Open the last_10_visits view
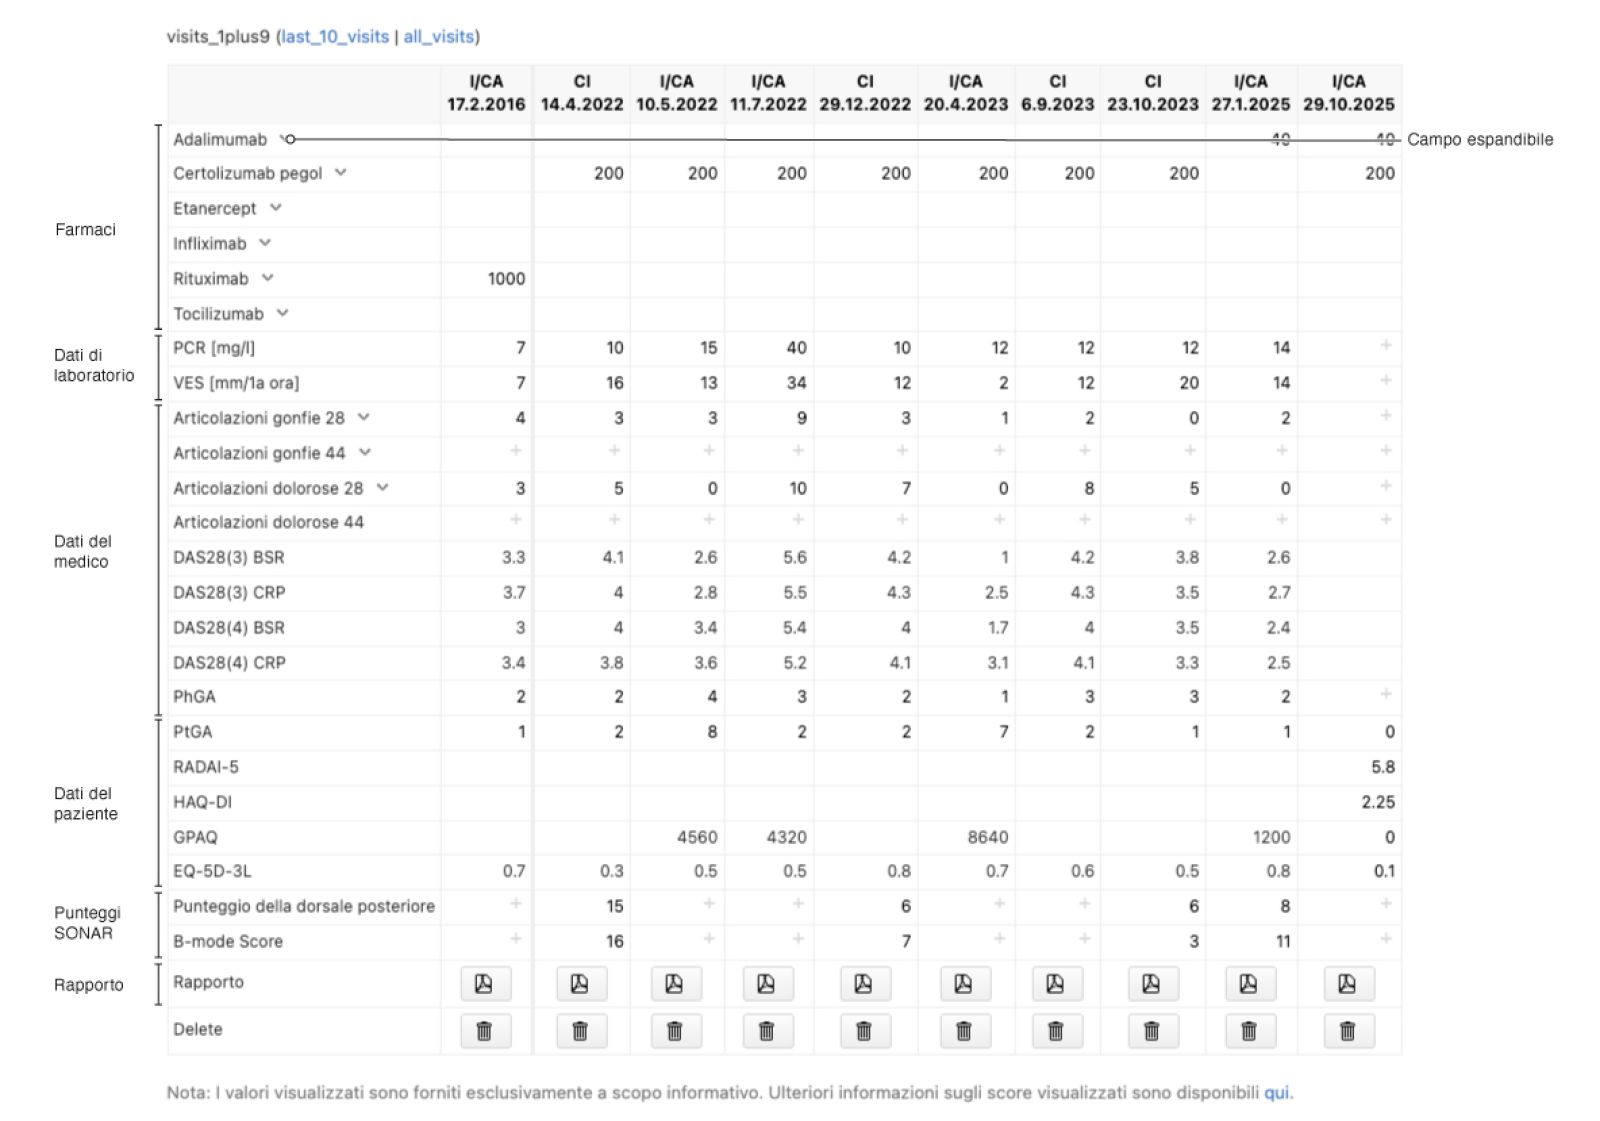The height and width of the screenshot is (1121, 1600). (x=334, y=36)
